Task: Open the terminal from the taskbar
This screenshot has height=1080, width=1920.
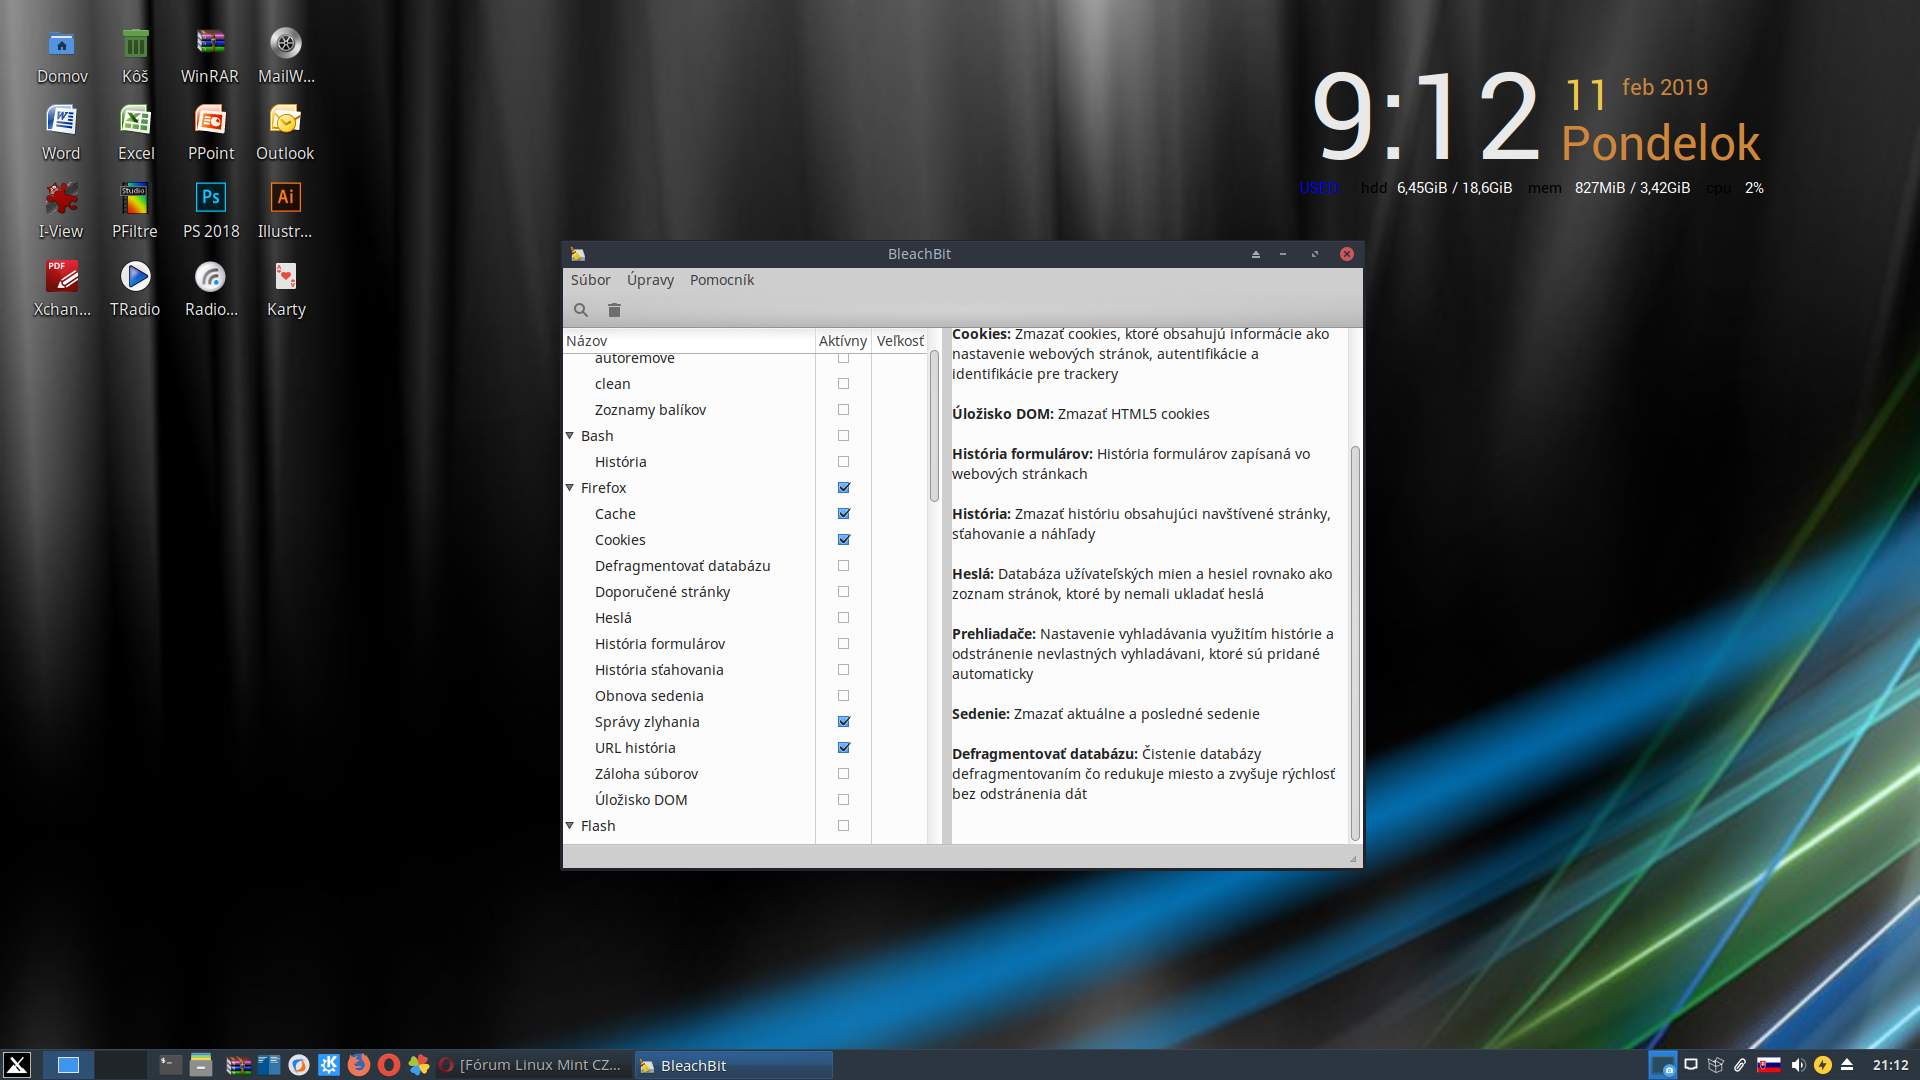Action: click(x=171, y=1065)
